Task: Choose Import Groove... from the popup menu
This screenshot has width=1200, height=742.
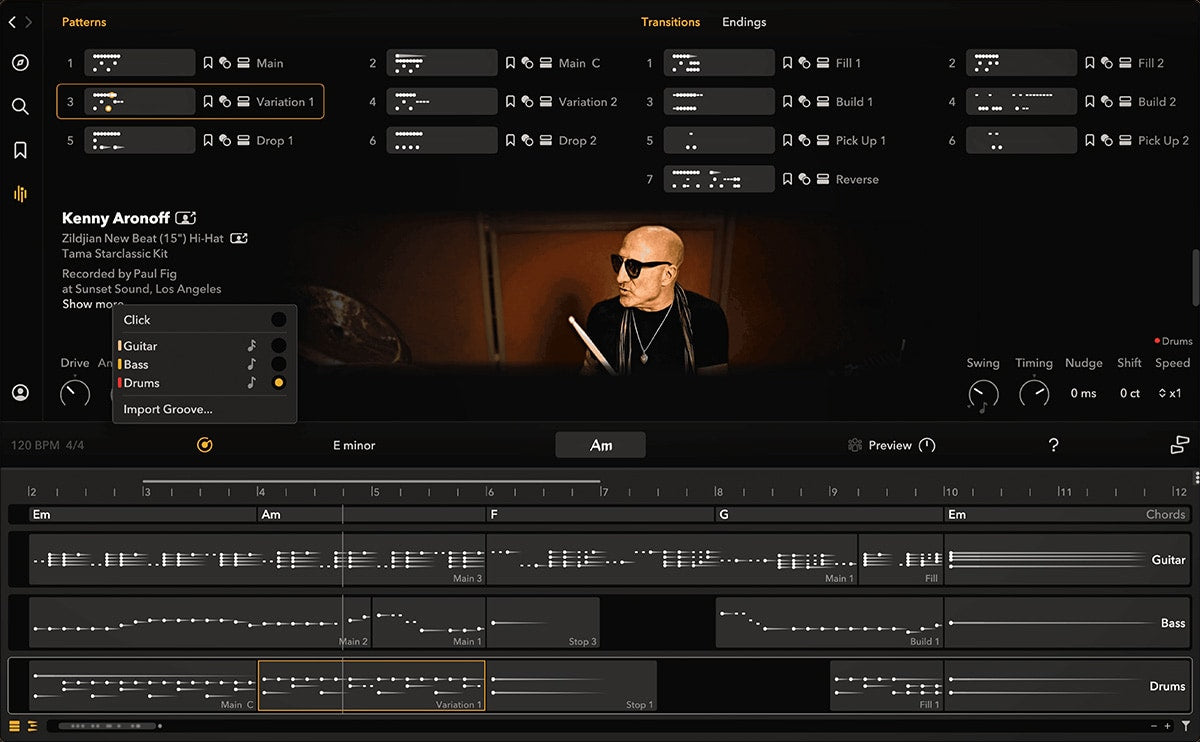Action: pyautogui.click(x=168, y=409)
